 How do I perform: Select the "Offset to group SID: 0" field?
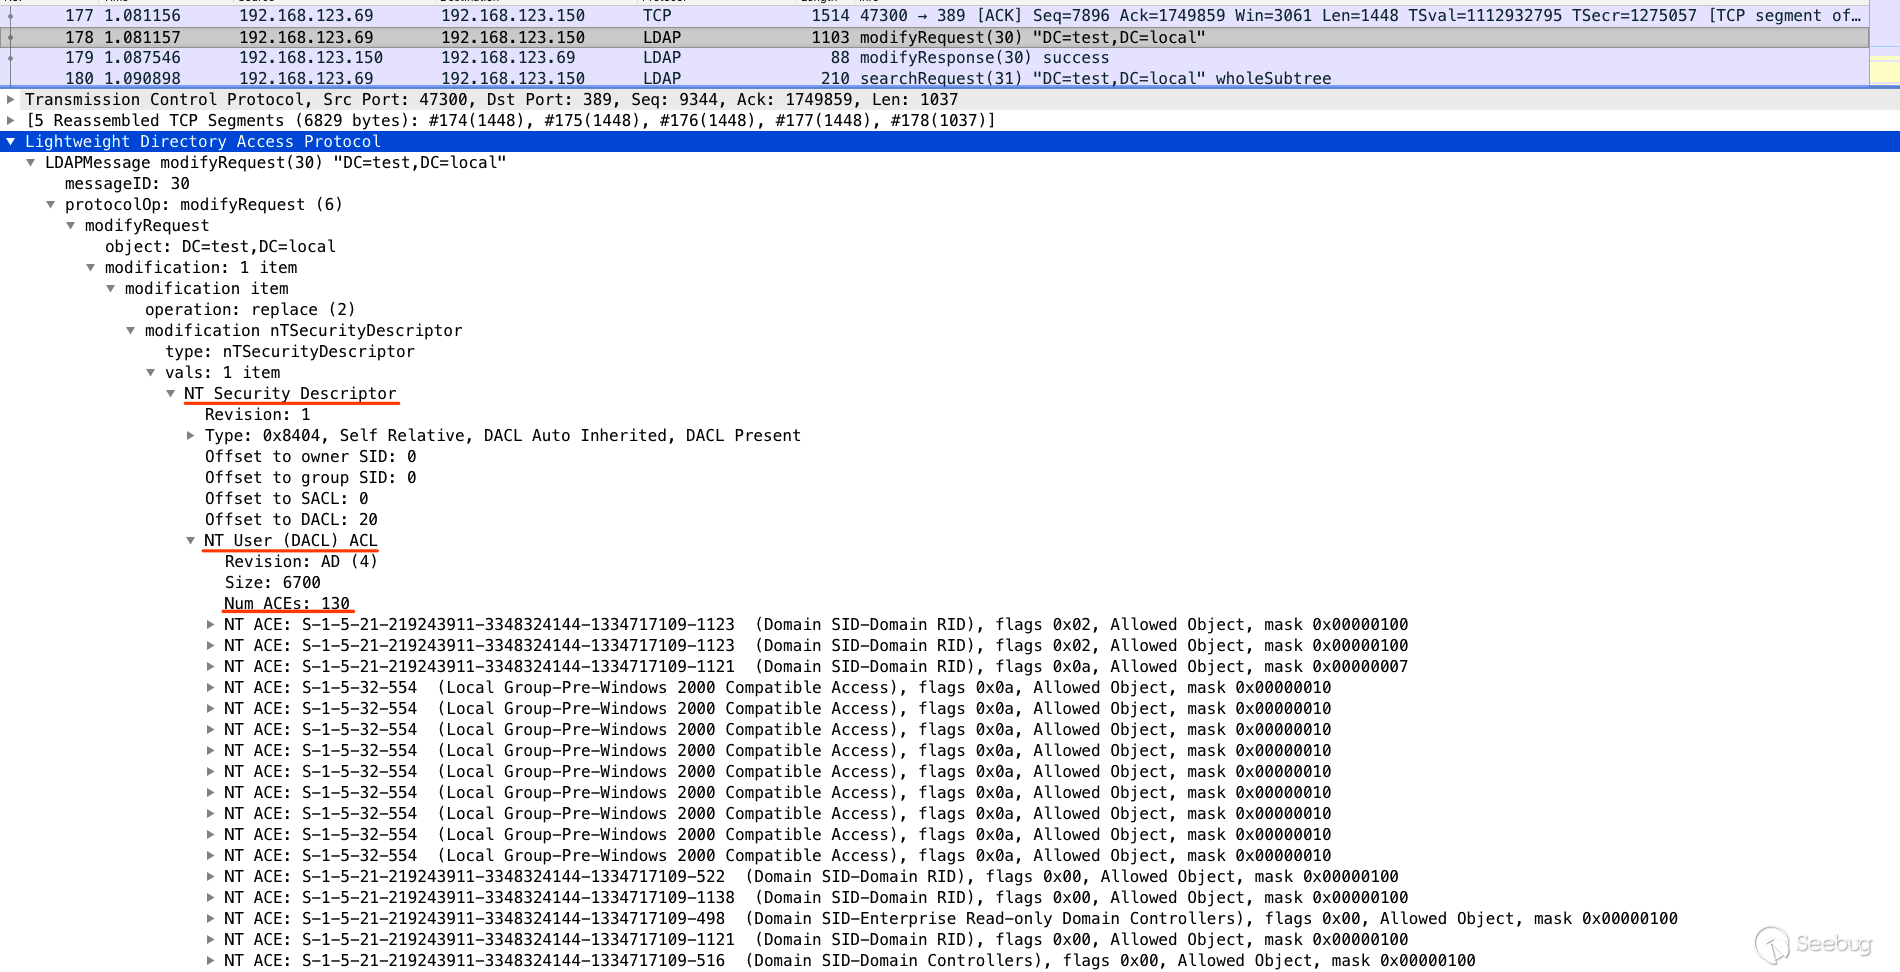(x=311, y=478)
